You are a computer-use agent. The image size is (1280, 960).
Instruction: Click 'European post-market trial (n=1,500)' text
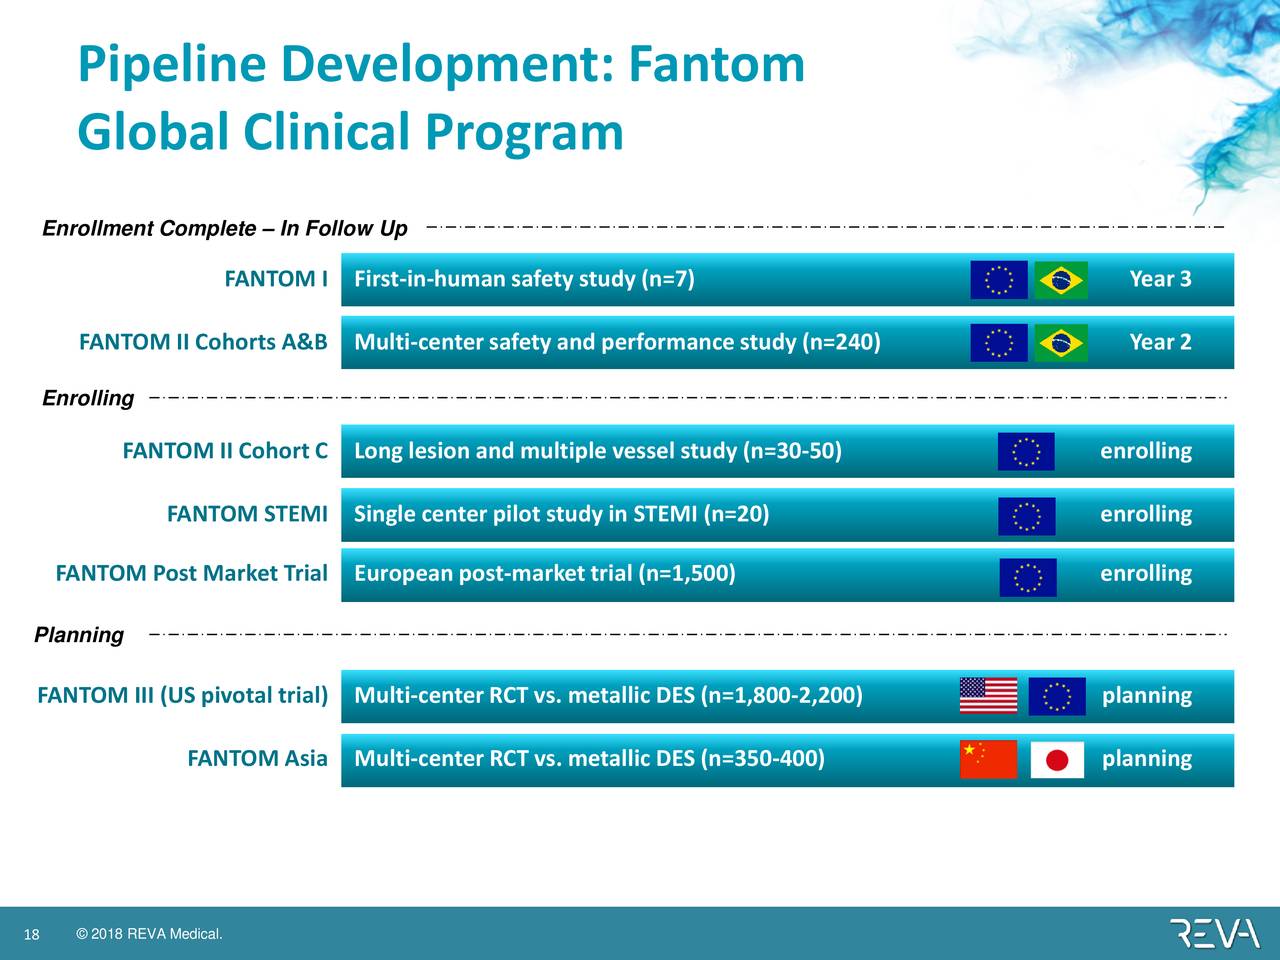[x=545, y=574]
